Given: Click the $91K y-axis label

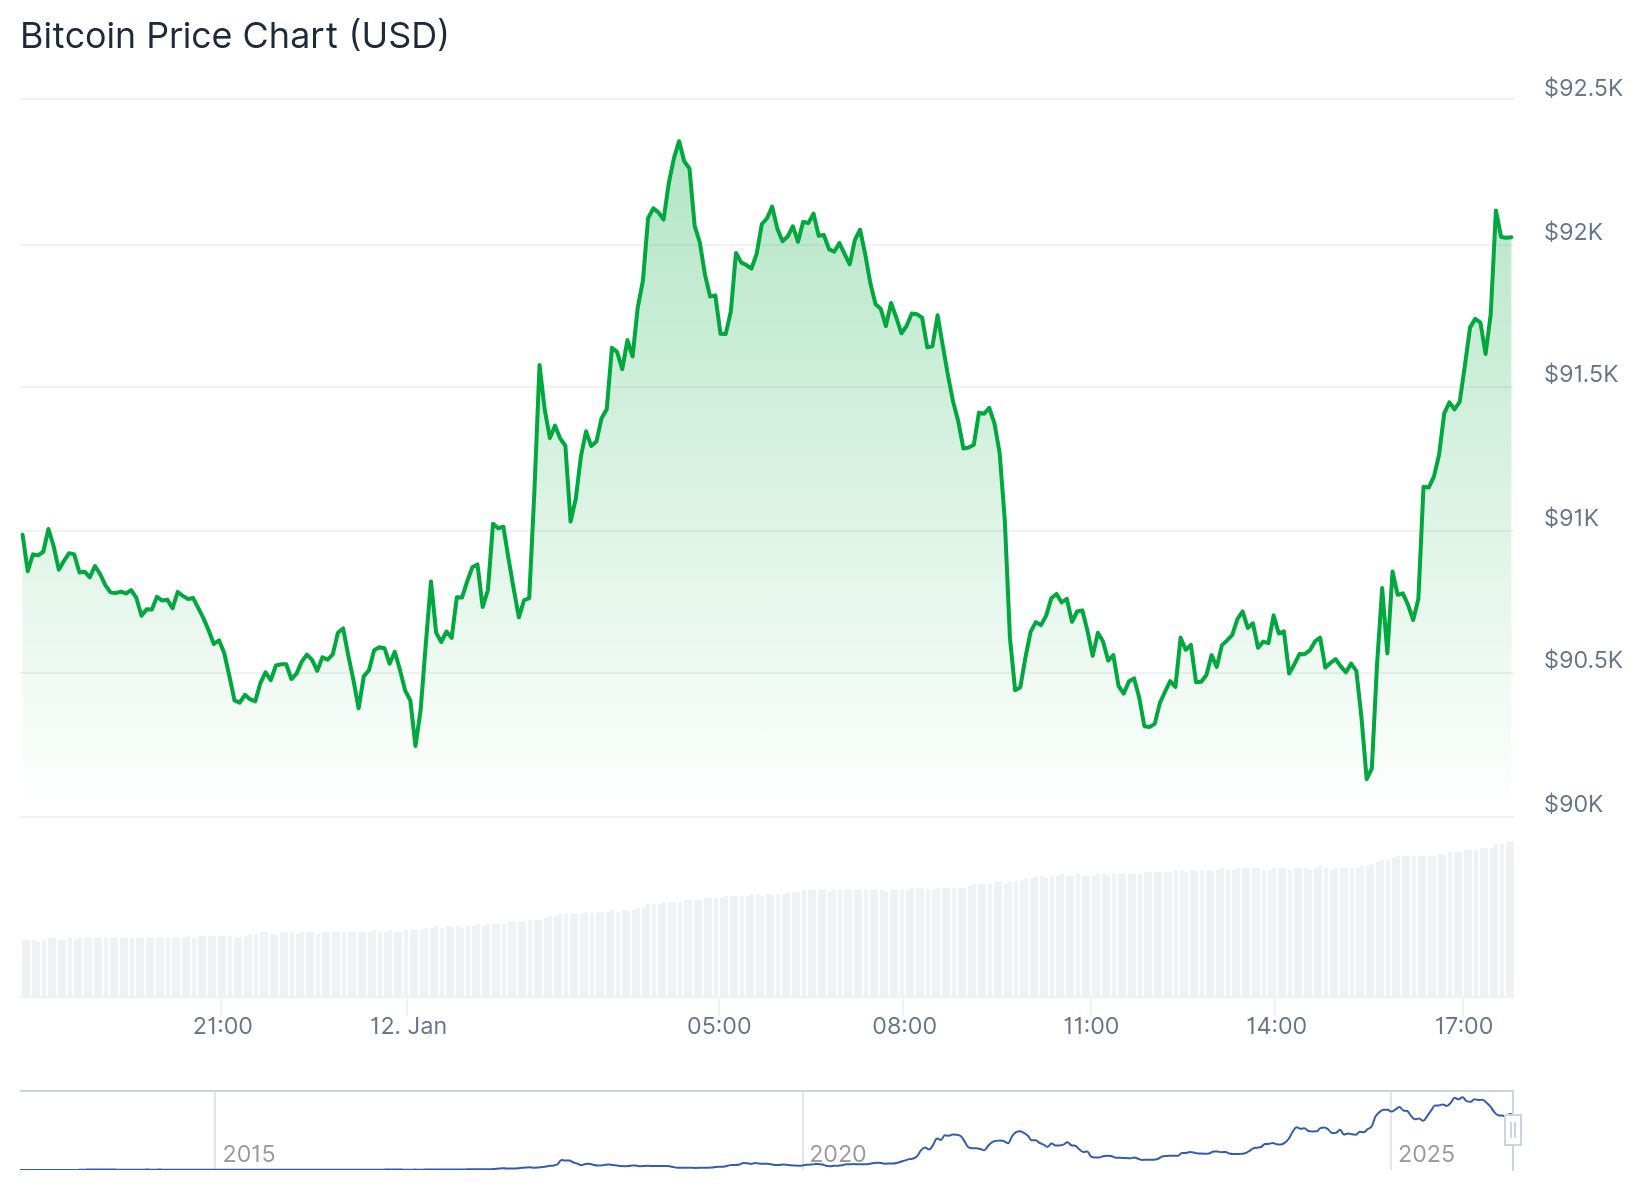Looking at the screenshot, I should (x=1571, y=518).
